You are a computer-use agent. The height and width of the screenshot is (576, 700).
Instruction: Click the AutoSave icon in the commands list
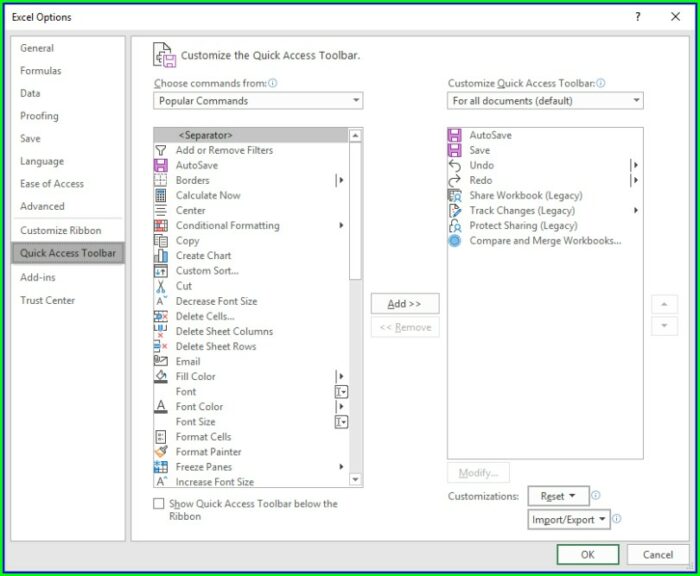pyautogui.click(x=160, y=165)
